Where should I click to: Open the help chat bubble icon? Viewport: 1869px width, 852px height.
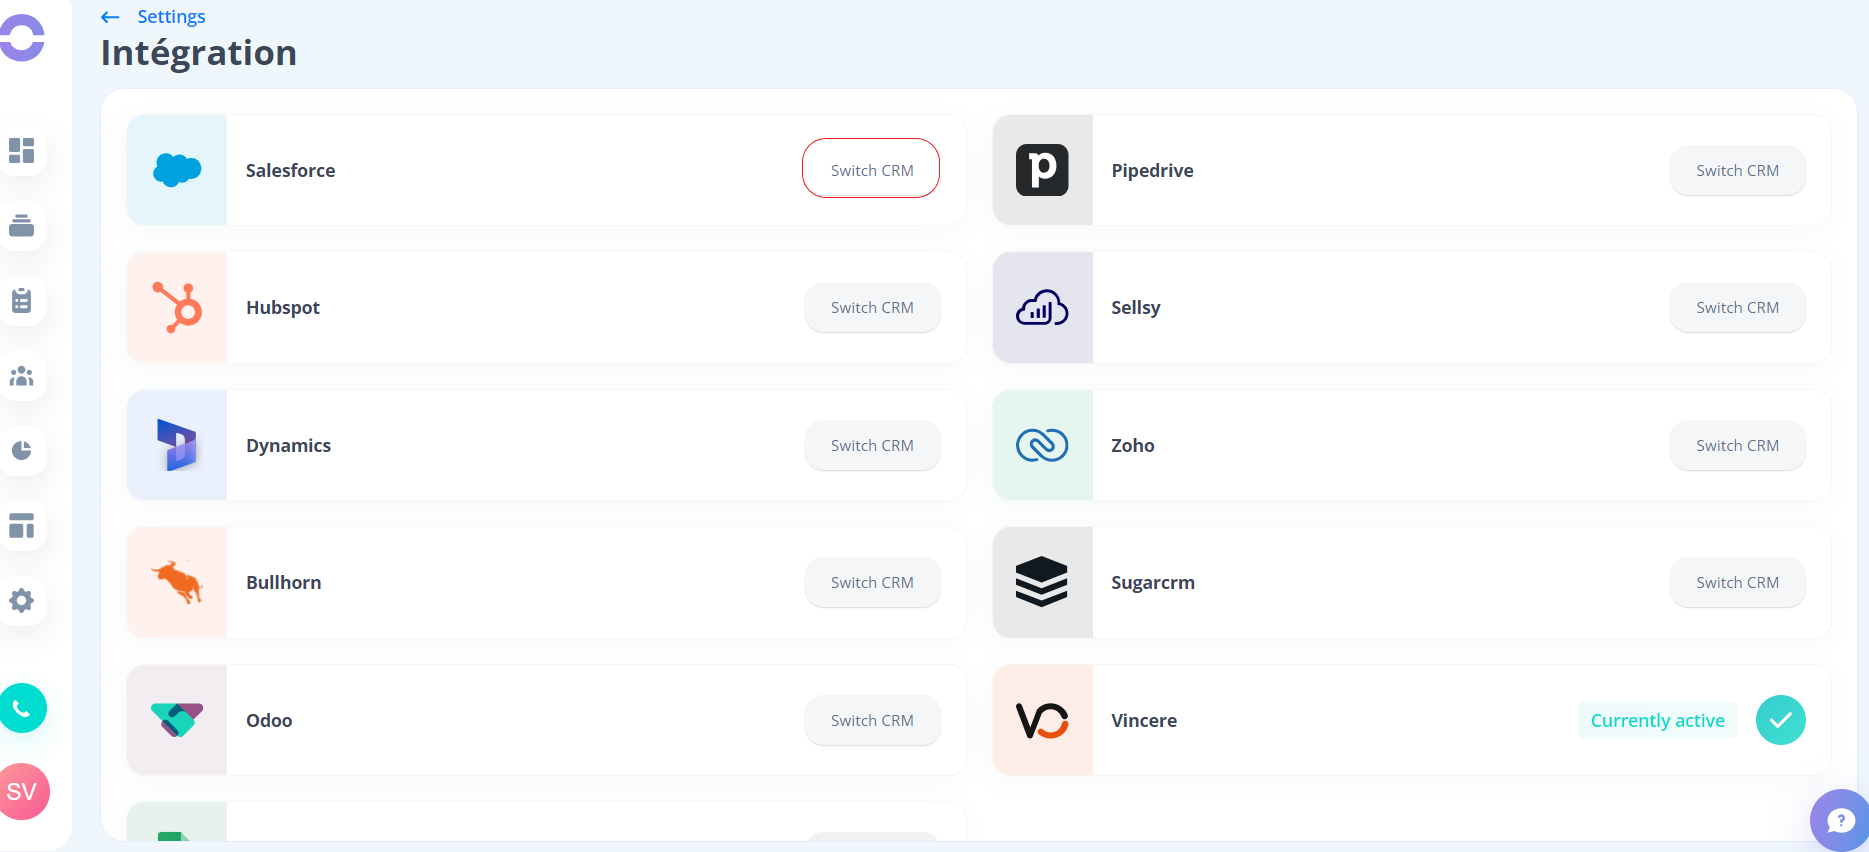[x=1840, y=821]
